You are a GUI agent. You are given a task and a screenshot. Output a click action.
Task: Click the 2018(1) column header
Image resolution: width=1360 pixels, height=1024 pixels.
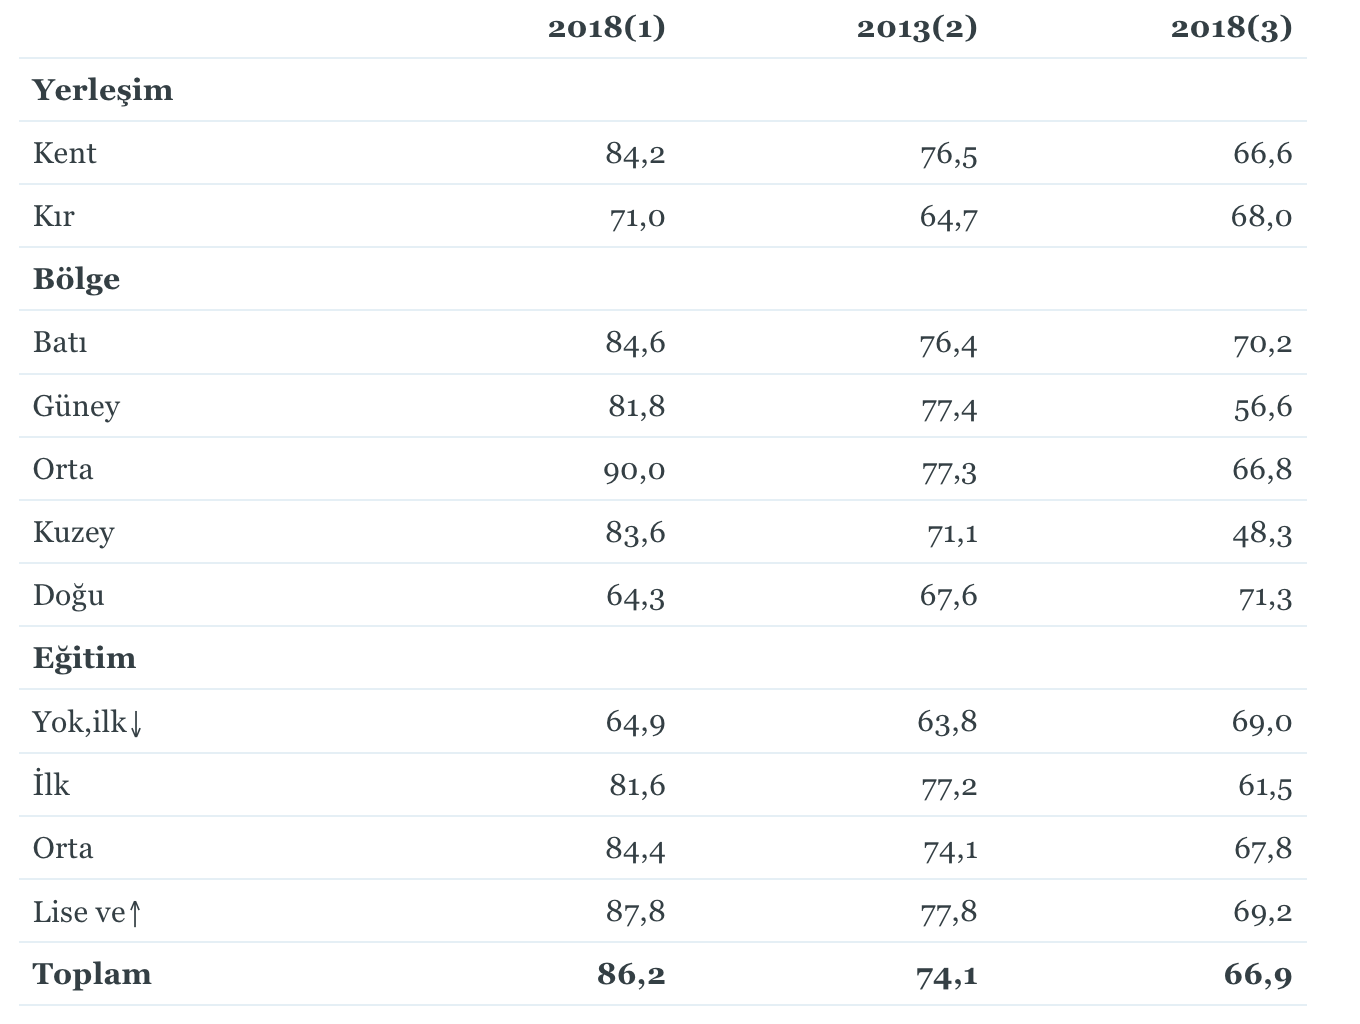point(606,28)
